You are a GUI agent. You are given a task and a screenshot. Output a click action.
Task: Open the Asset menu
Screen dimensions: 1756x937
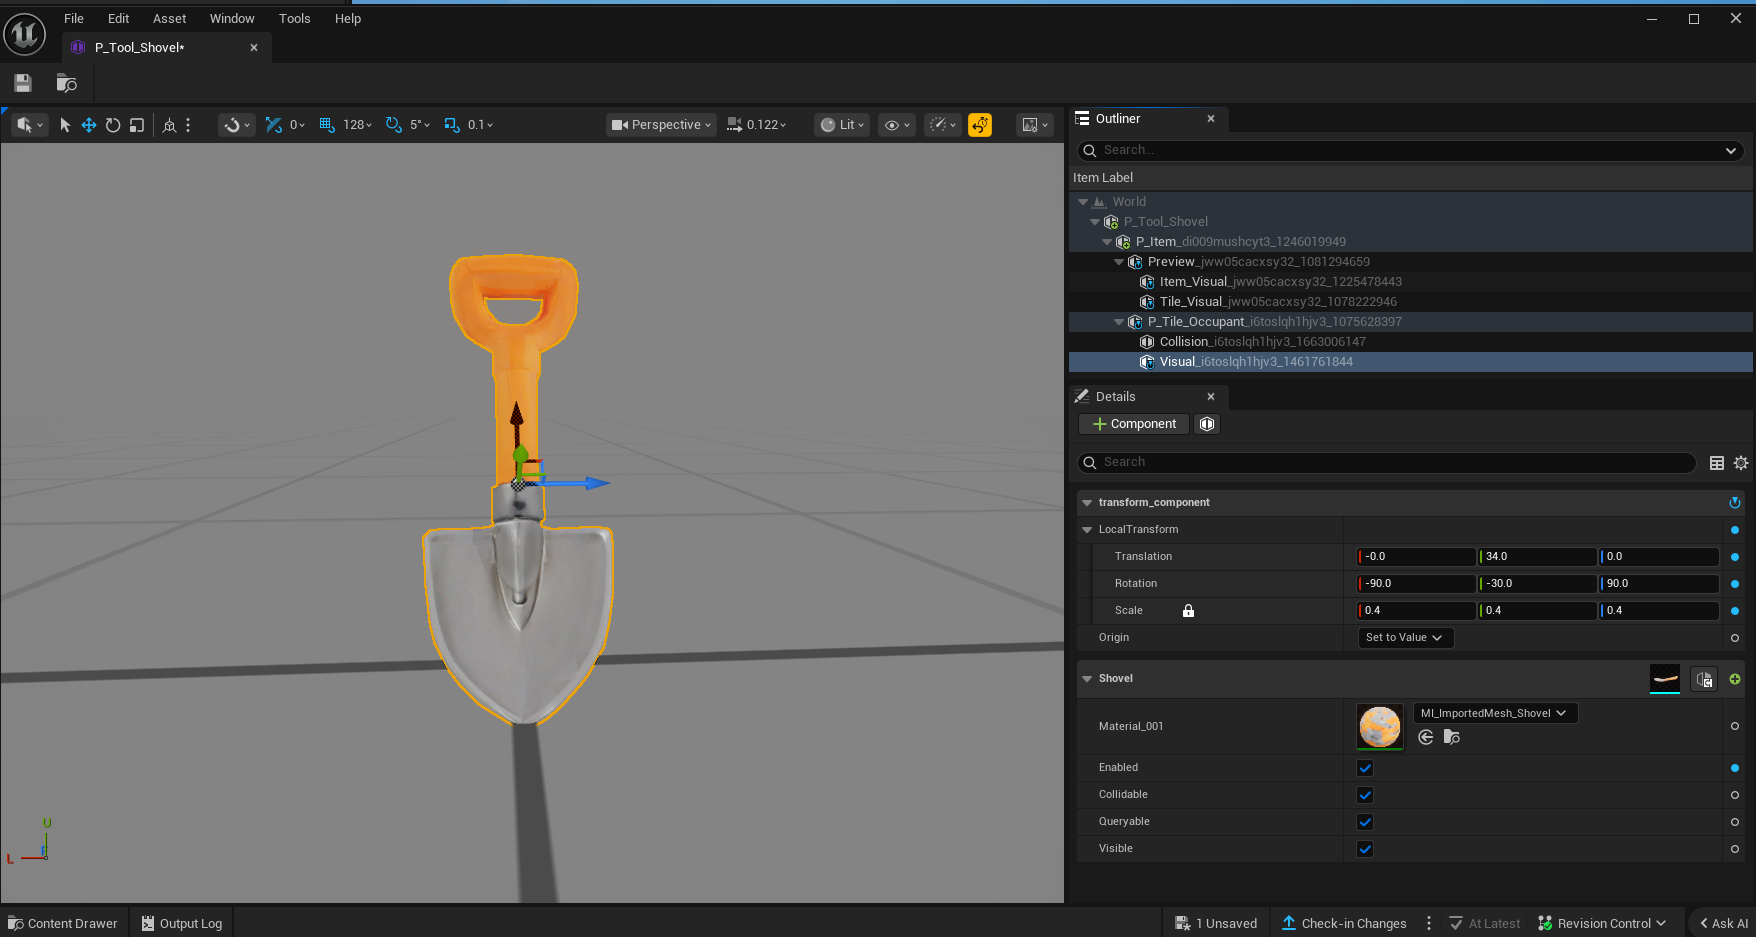tap(169, 19)
